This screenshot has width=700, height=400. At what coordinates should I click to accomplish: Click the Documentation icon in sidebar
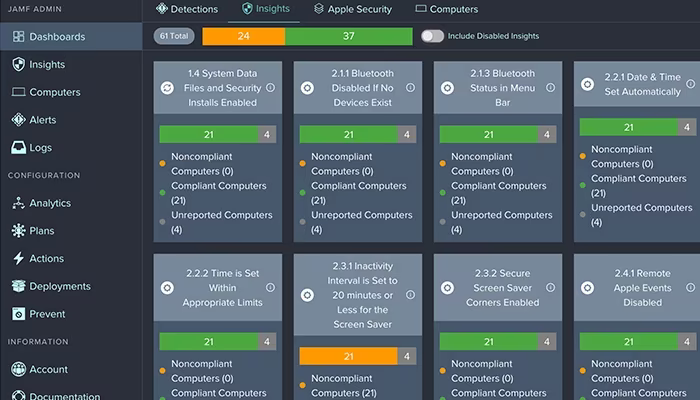pyautogui.click(x=18, y=395)
